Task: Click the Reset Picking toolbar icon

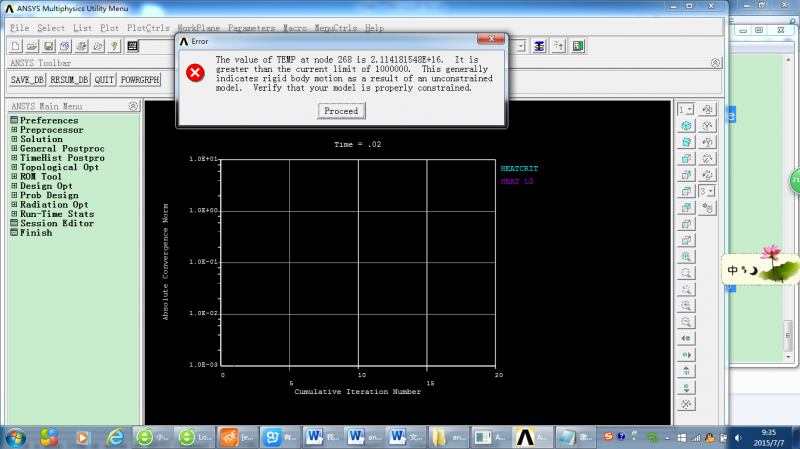Action: 559,46
